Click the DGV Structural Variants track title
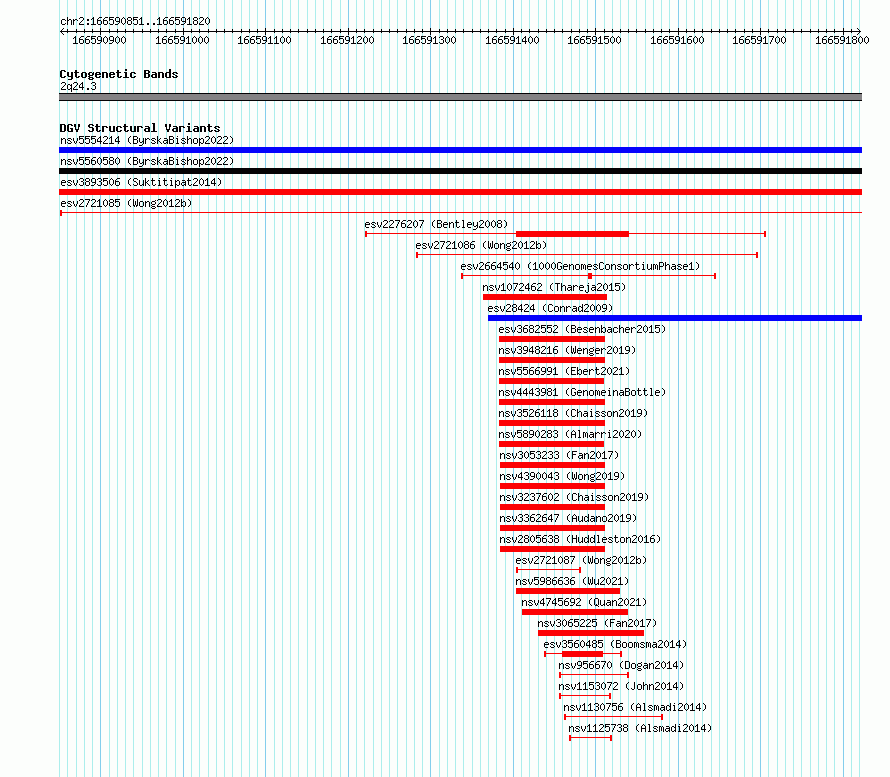 coord(140,128)
